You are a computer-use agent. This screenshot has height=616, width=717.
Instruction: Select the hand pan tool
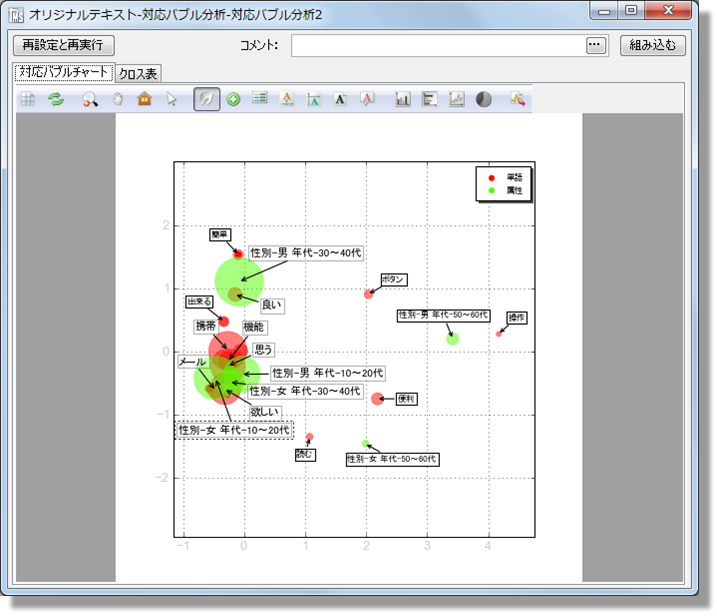tap(117, 99)
